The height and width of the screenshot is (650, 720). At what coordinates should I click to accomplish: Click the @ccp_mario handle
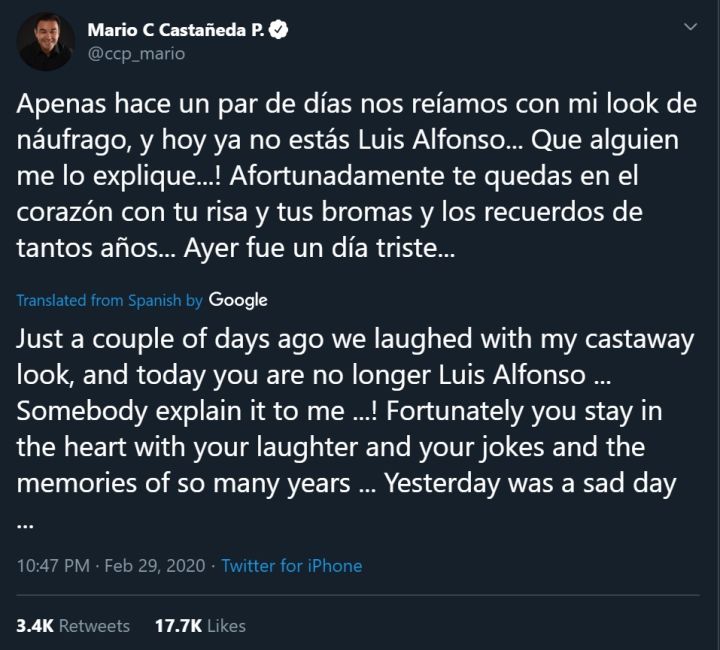[x=136, y=54]
